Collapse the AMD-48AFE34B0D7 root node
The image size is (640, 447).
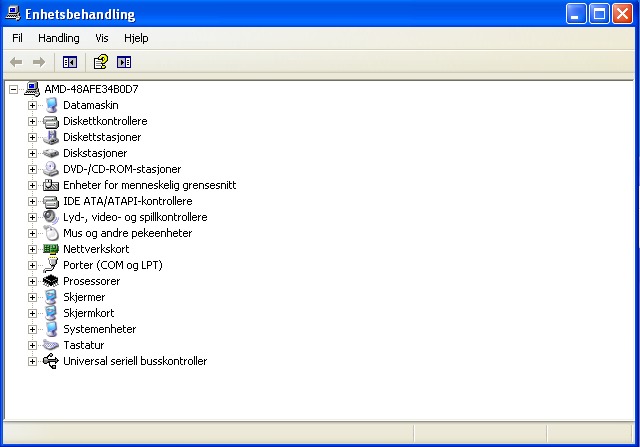click(x=13, y=89)
